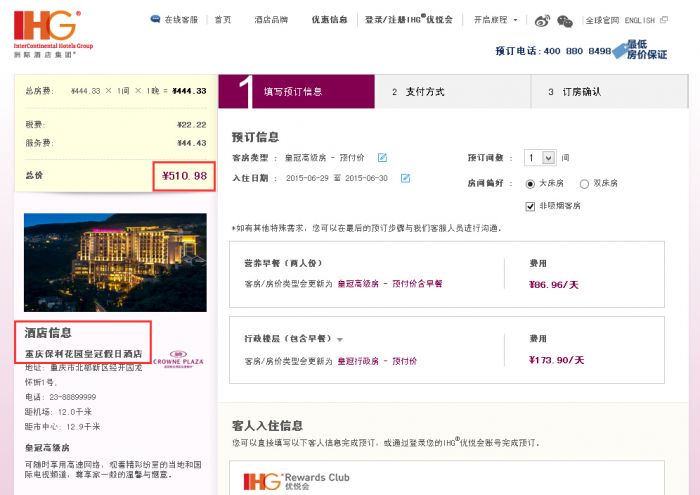Screen dimensions: 700x495
Task: Click the 营养早餐（两人份） heading
Action: (x=283, y=263)
